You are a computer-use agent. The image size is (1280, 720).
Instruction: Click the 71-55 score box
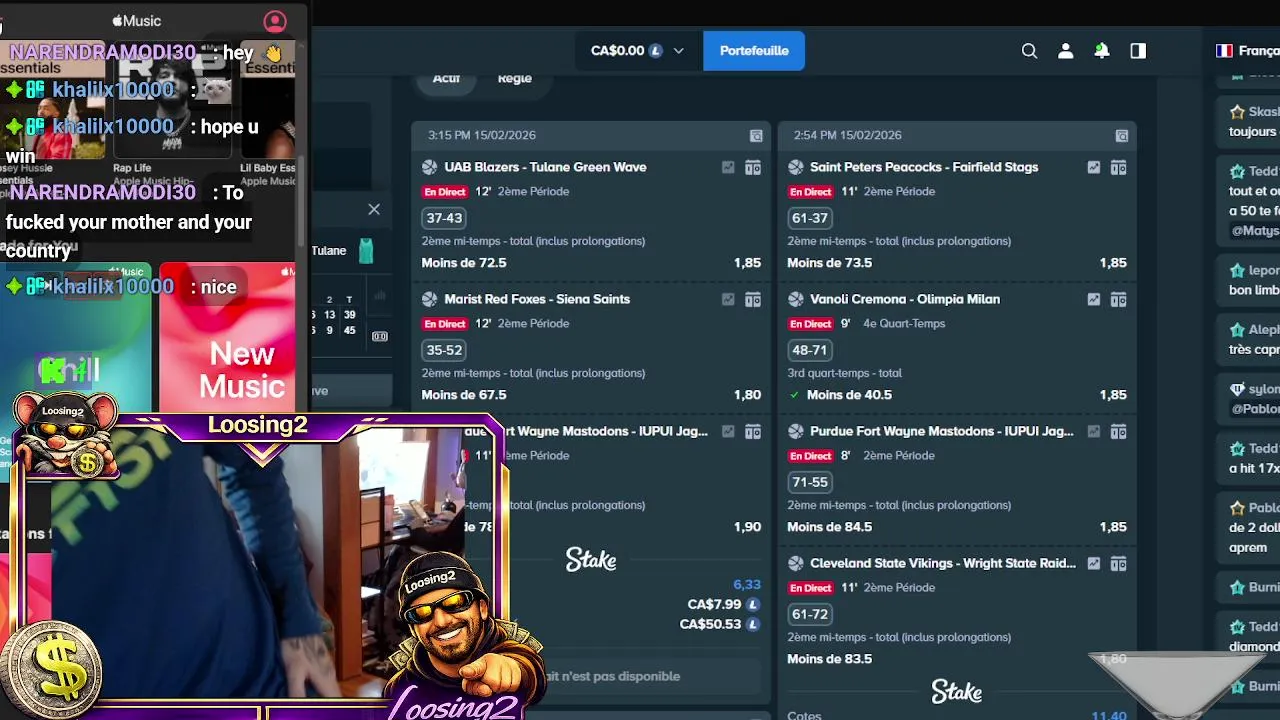coord(810,482)
